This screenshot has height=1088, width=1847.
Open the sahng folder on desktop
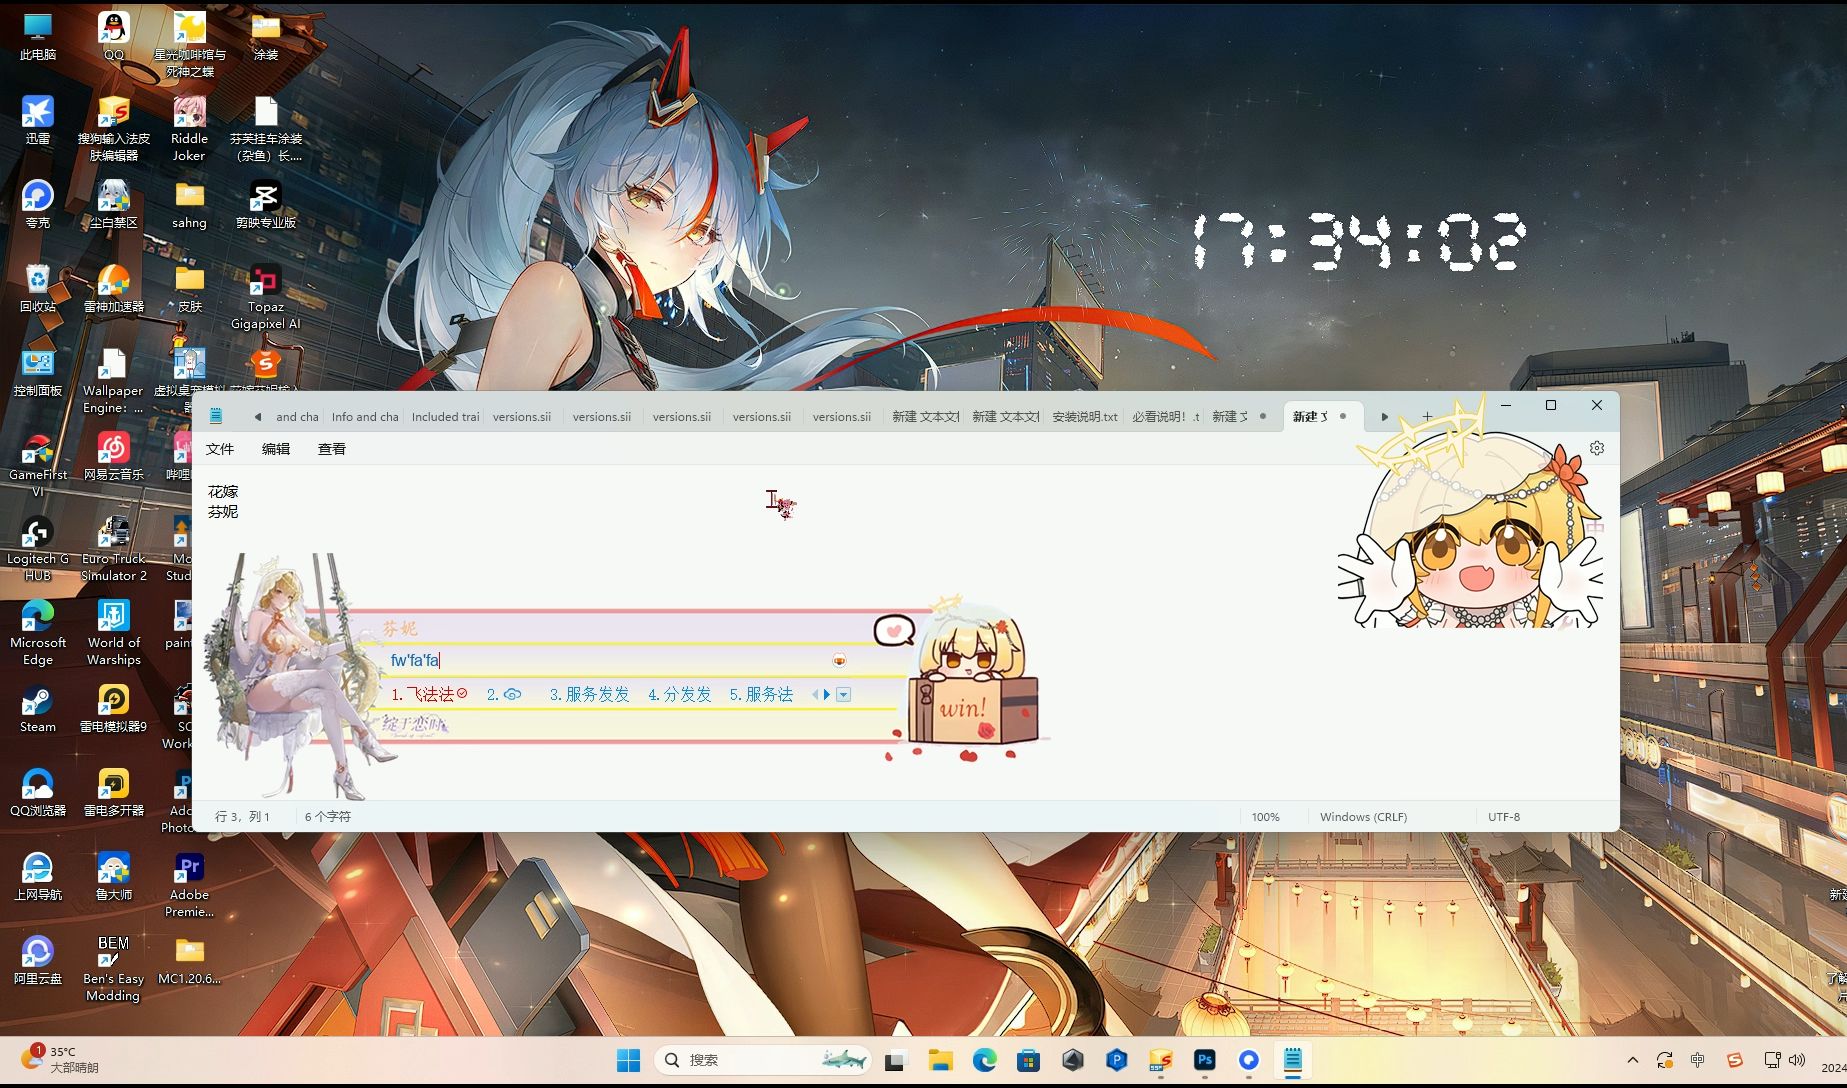coord(189,204)
